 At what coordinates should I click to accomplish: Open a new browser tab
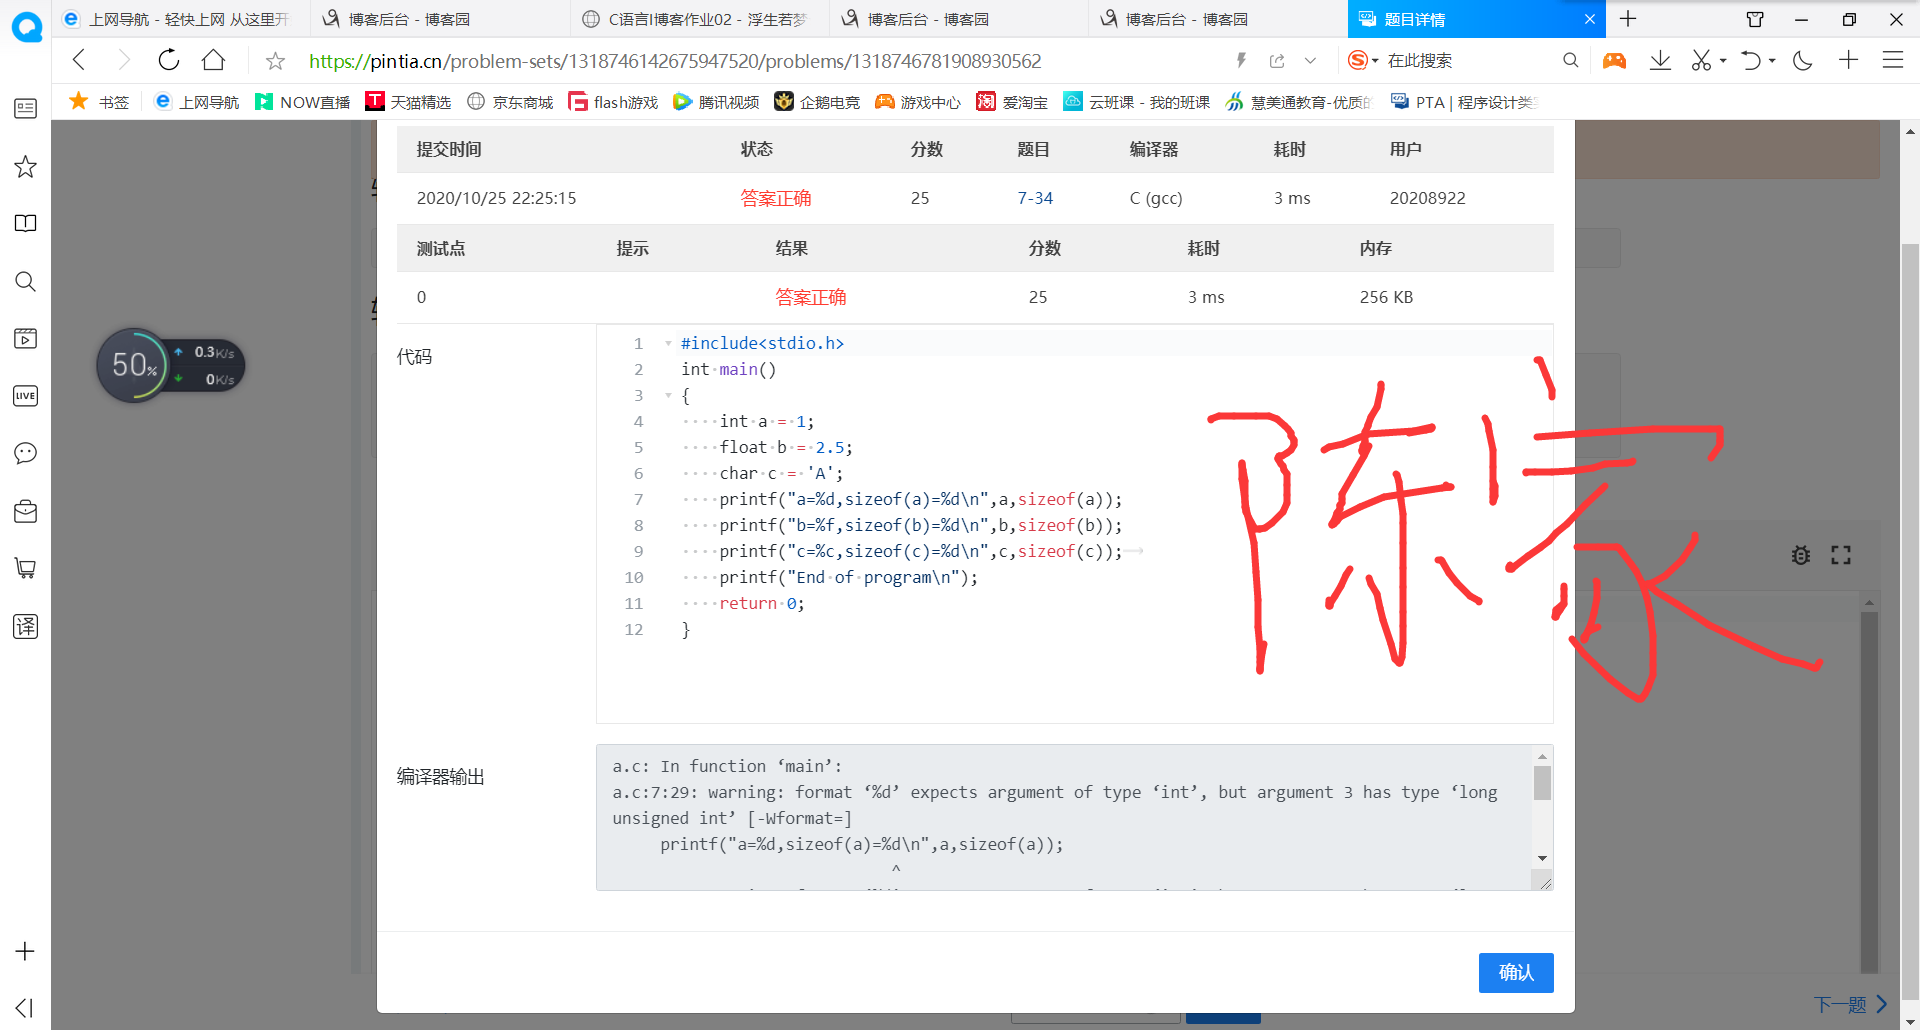[x=1628, y=19]
